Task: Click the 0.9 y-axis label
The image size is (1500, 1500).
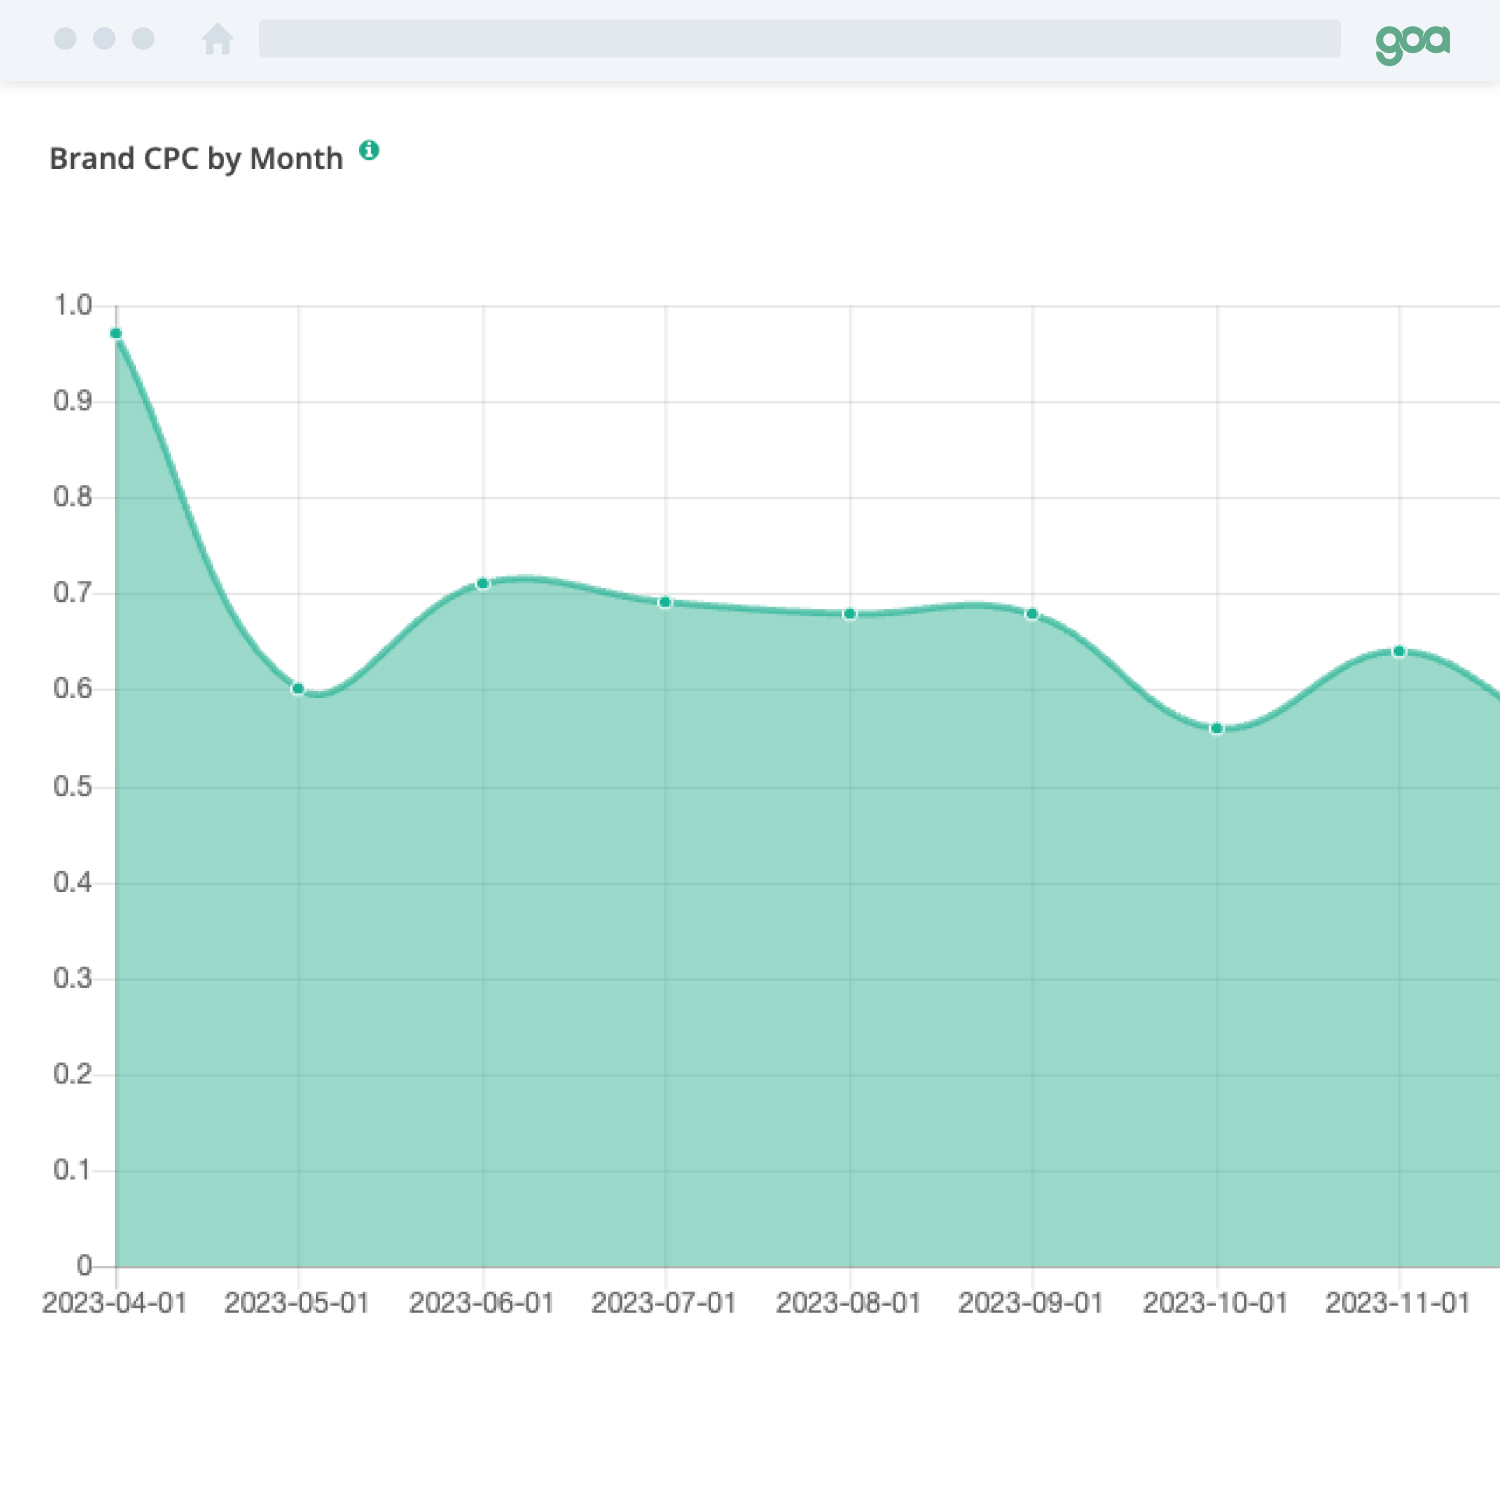Action: (73, 401)
